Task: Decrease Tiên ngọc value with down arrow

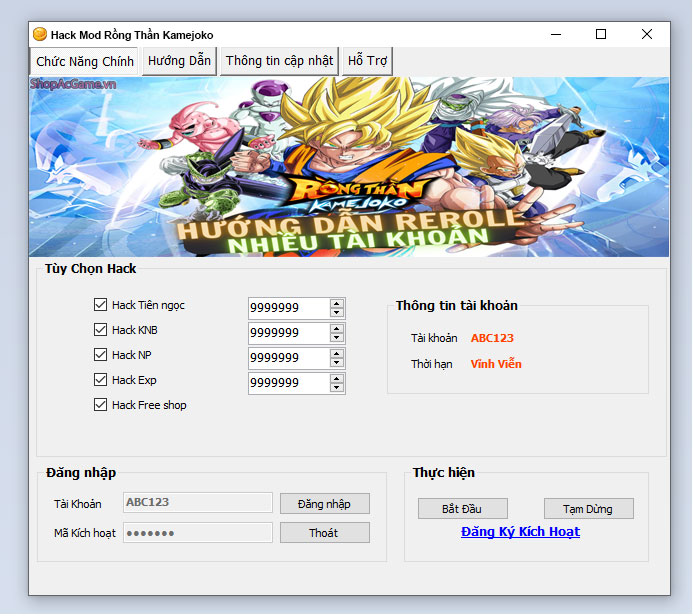Action: [337, 312]
